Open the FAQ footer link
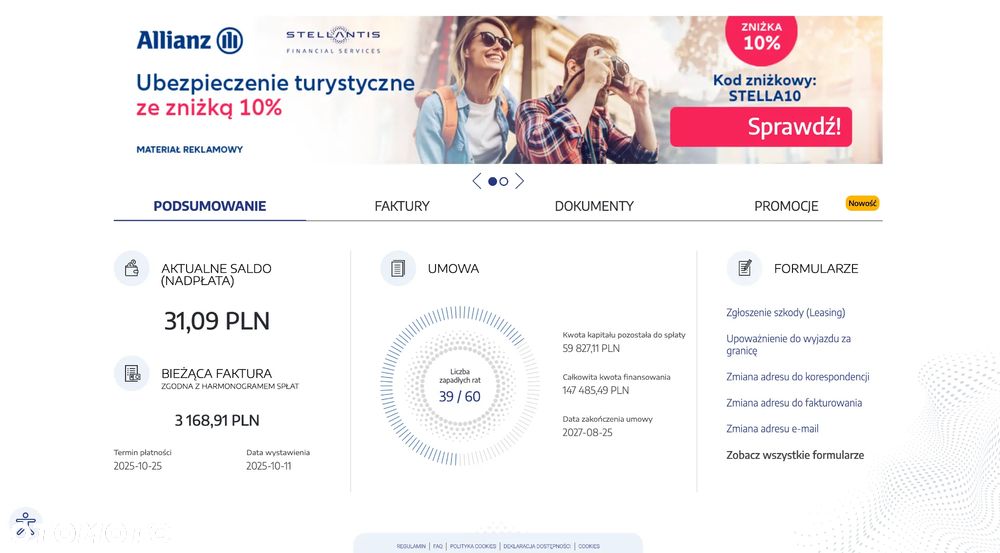 pyautogui.click(x=438, y=547)
